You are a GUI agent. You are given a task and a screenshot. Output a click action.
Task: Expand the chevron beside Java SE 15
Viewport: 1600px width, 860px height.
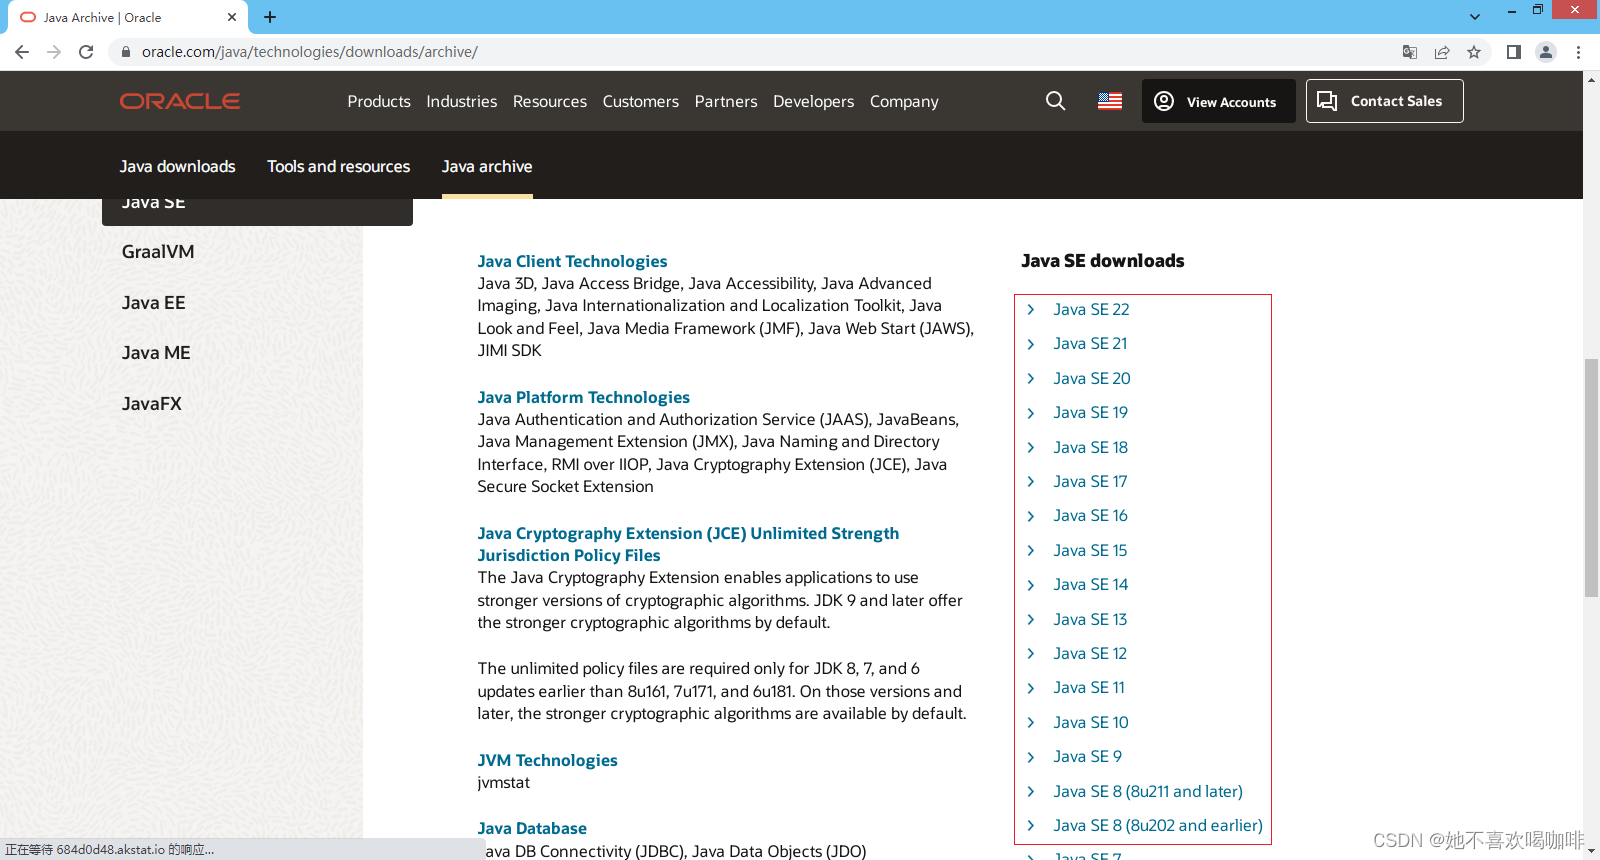point(1031,551)
